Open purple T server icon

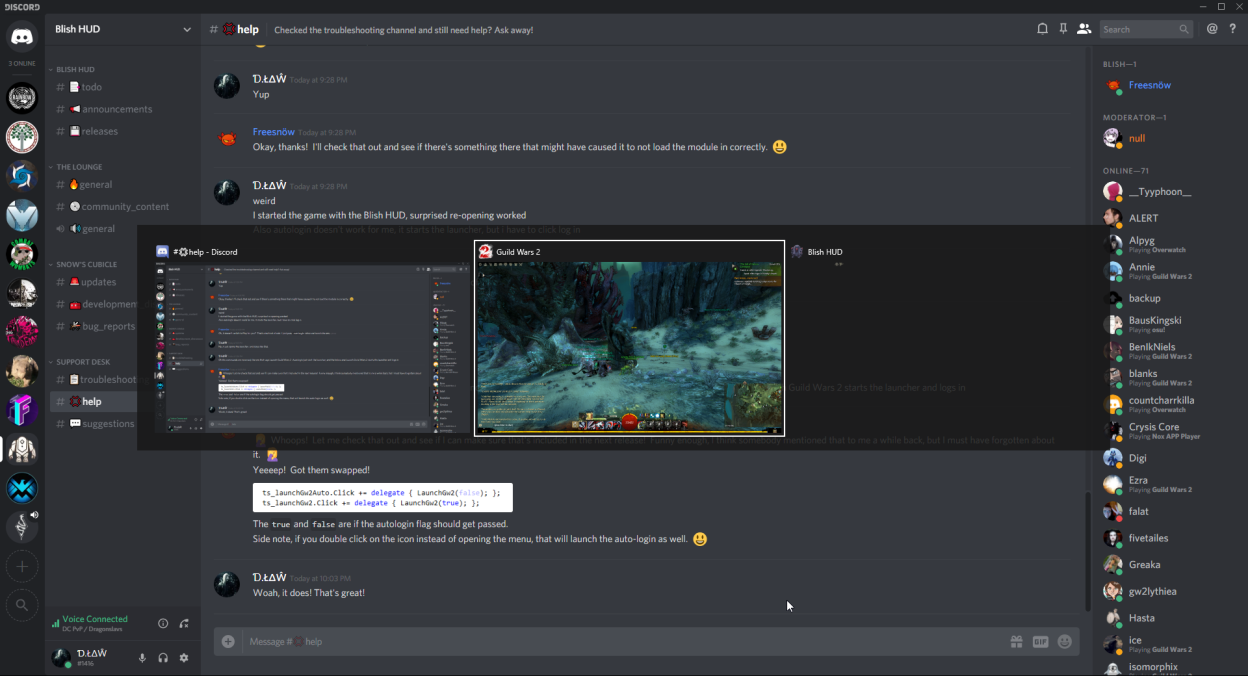pos(22,410)
